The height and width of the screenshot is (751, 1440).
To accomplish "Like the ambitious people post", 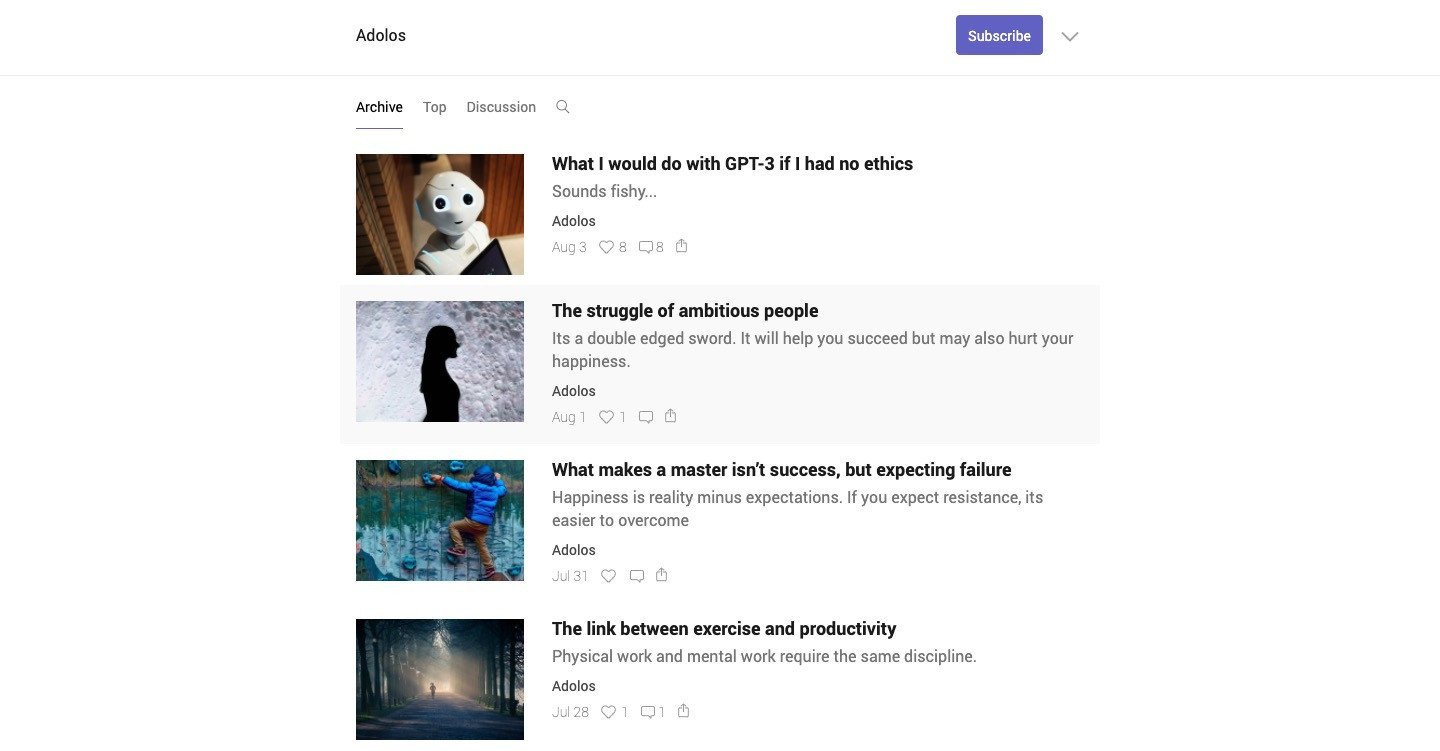I will (x=606, y=417).
